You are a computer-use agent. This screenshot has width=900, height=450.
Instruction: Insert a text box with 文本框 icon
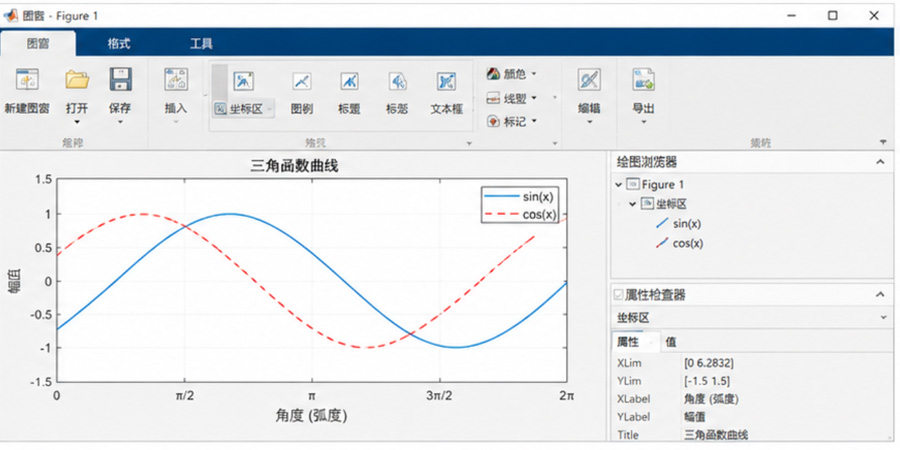coord(446,82)
